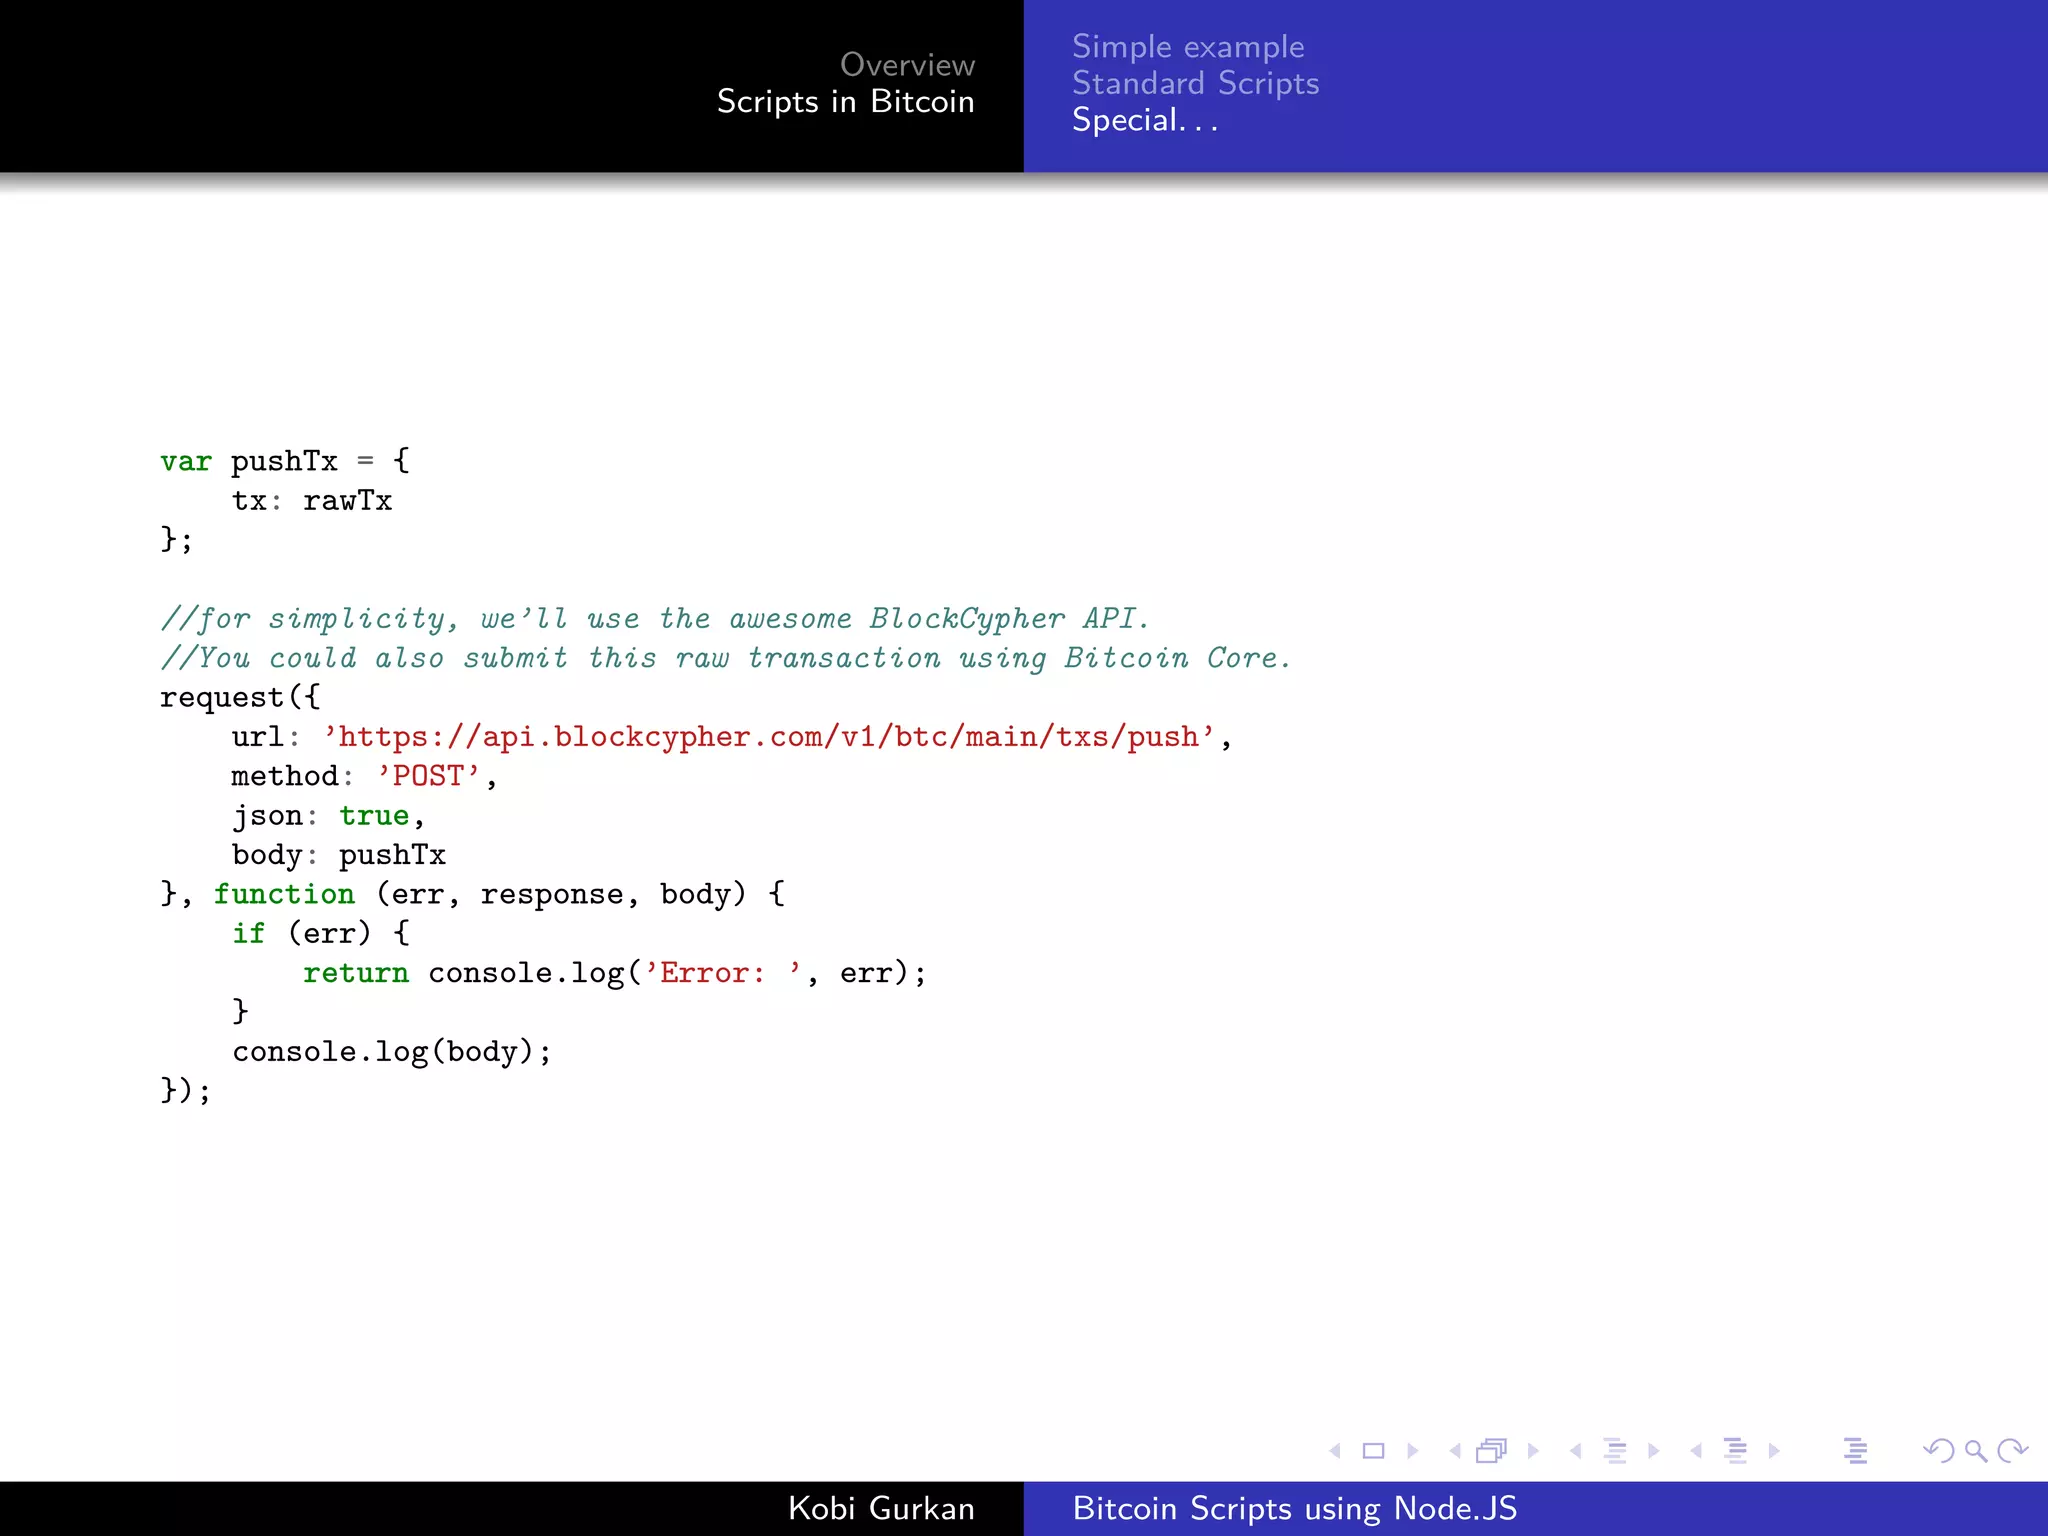Click the blockcypher API URL string

(770, 737)
